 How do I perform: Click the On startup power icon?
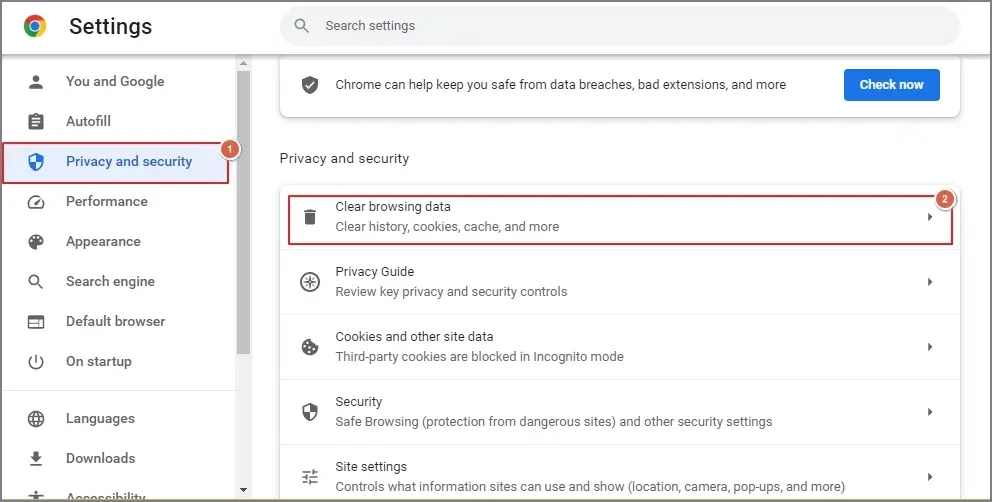(x=36, y=362)
